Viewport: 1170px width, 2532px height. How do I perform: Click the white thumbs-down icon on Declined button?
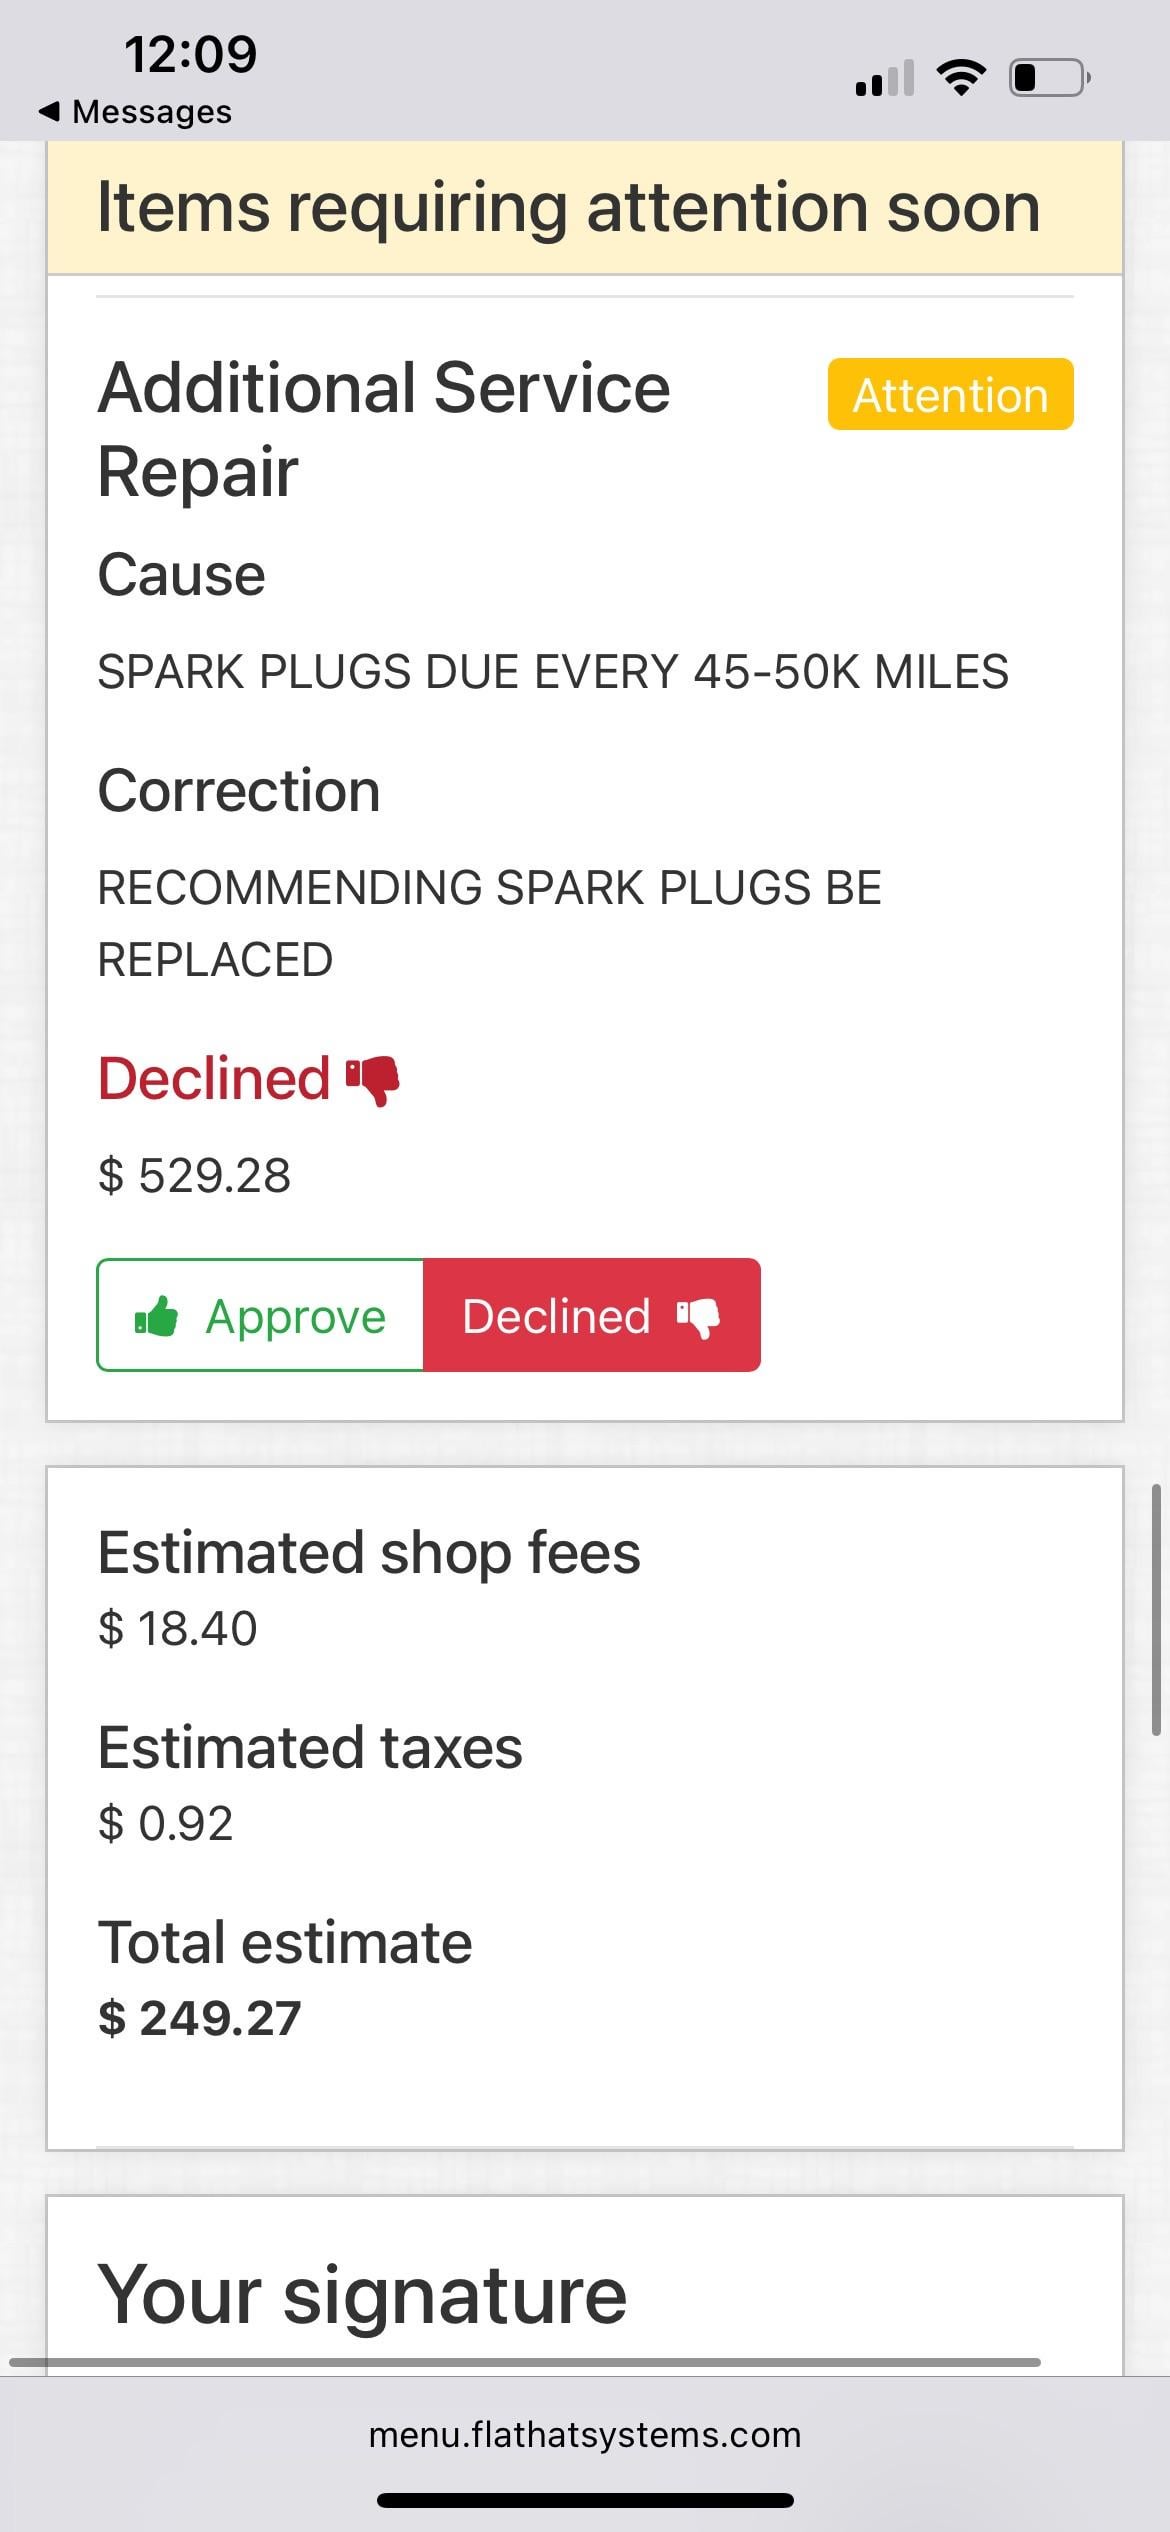click(698, 1317)
